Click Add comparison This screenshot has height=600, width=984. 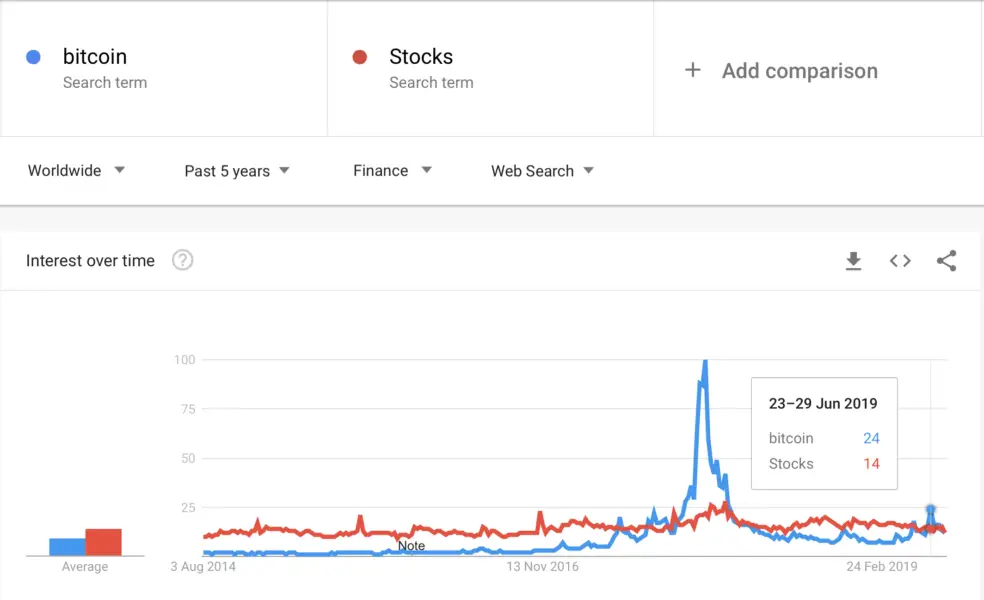pyautogui.click(x=799, y=71)
